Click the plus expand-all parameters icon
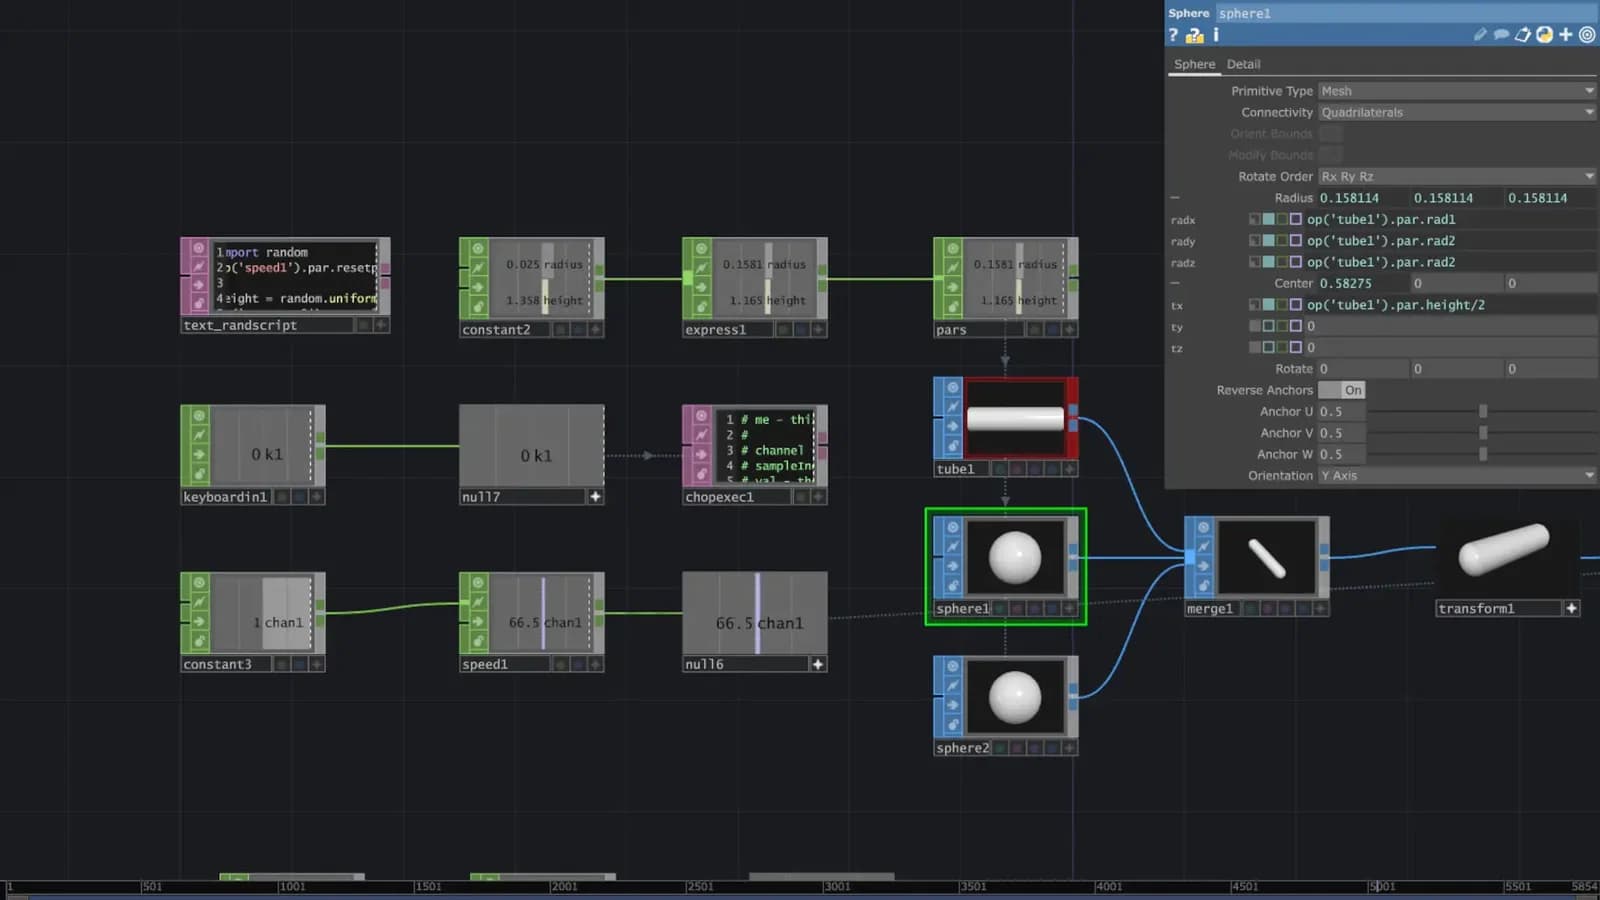Image resolution: width=1600 pixels, height=900 pixels. tap(1566, 35)
